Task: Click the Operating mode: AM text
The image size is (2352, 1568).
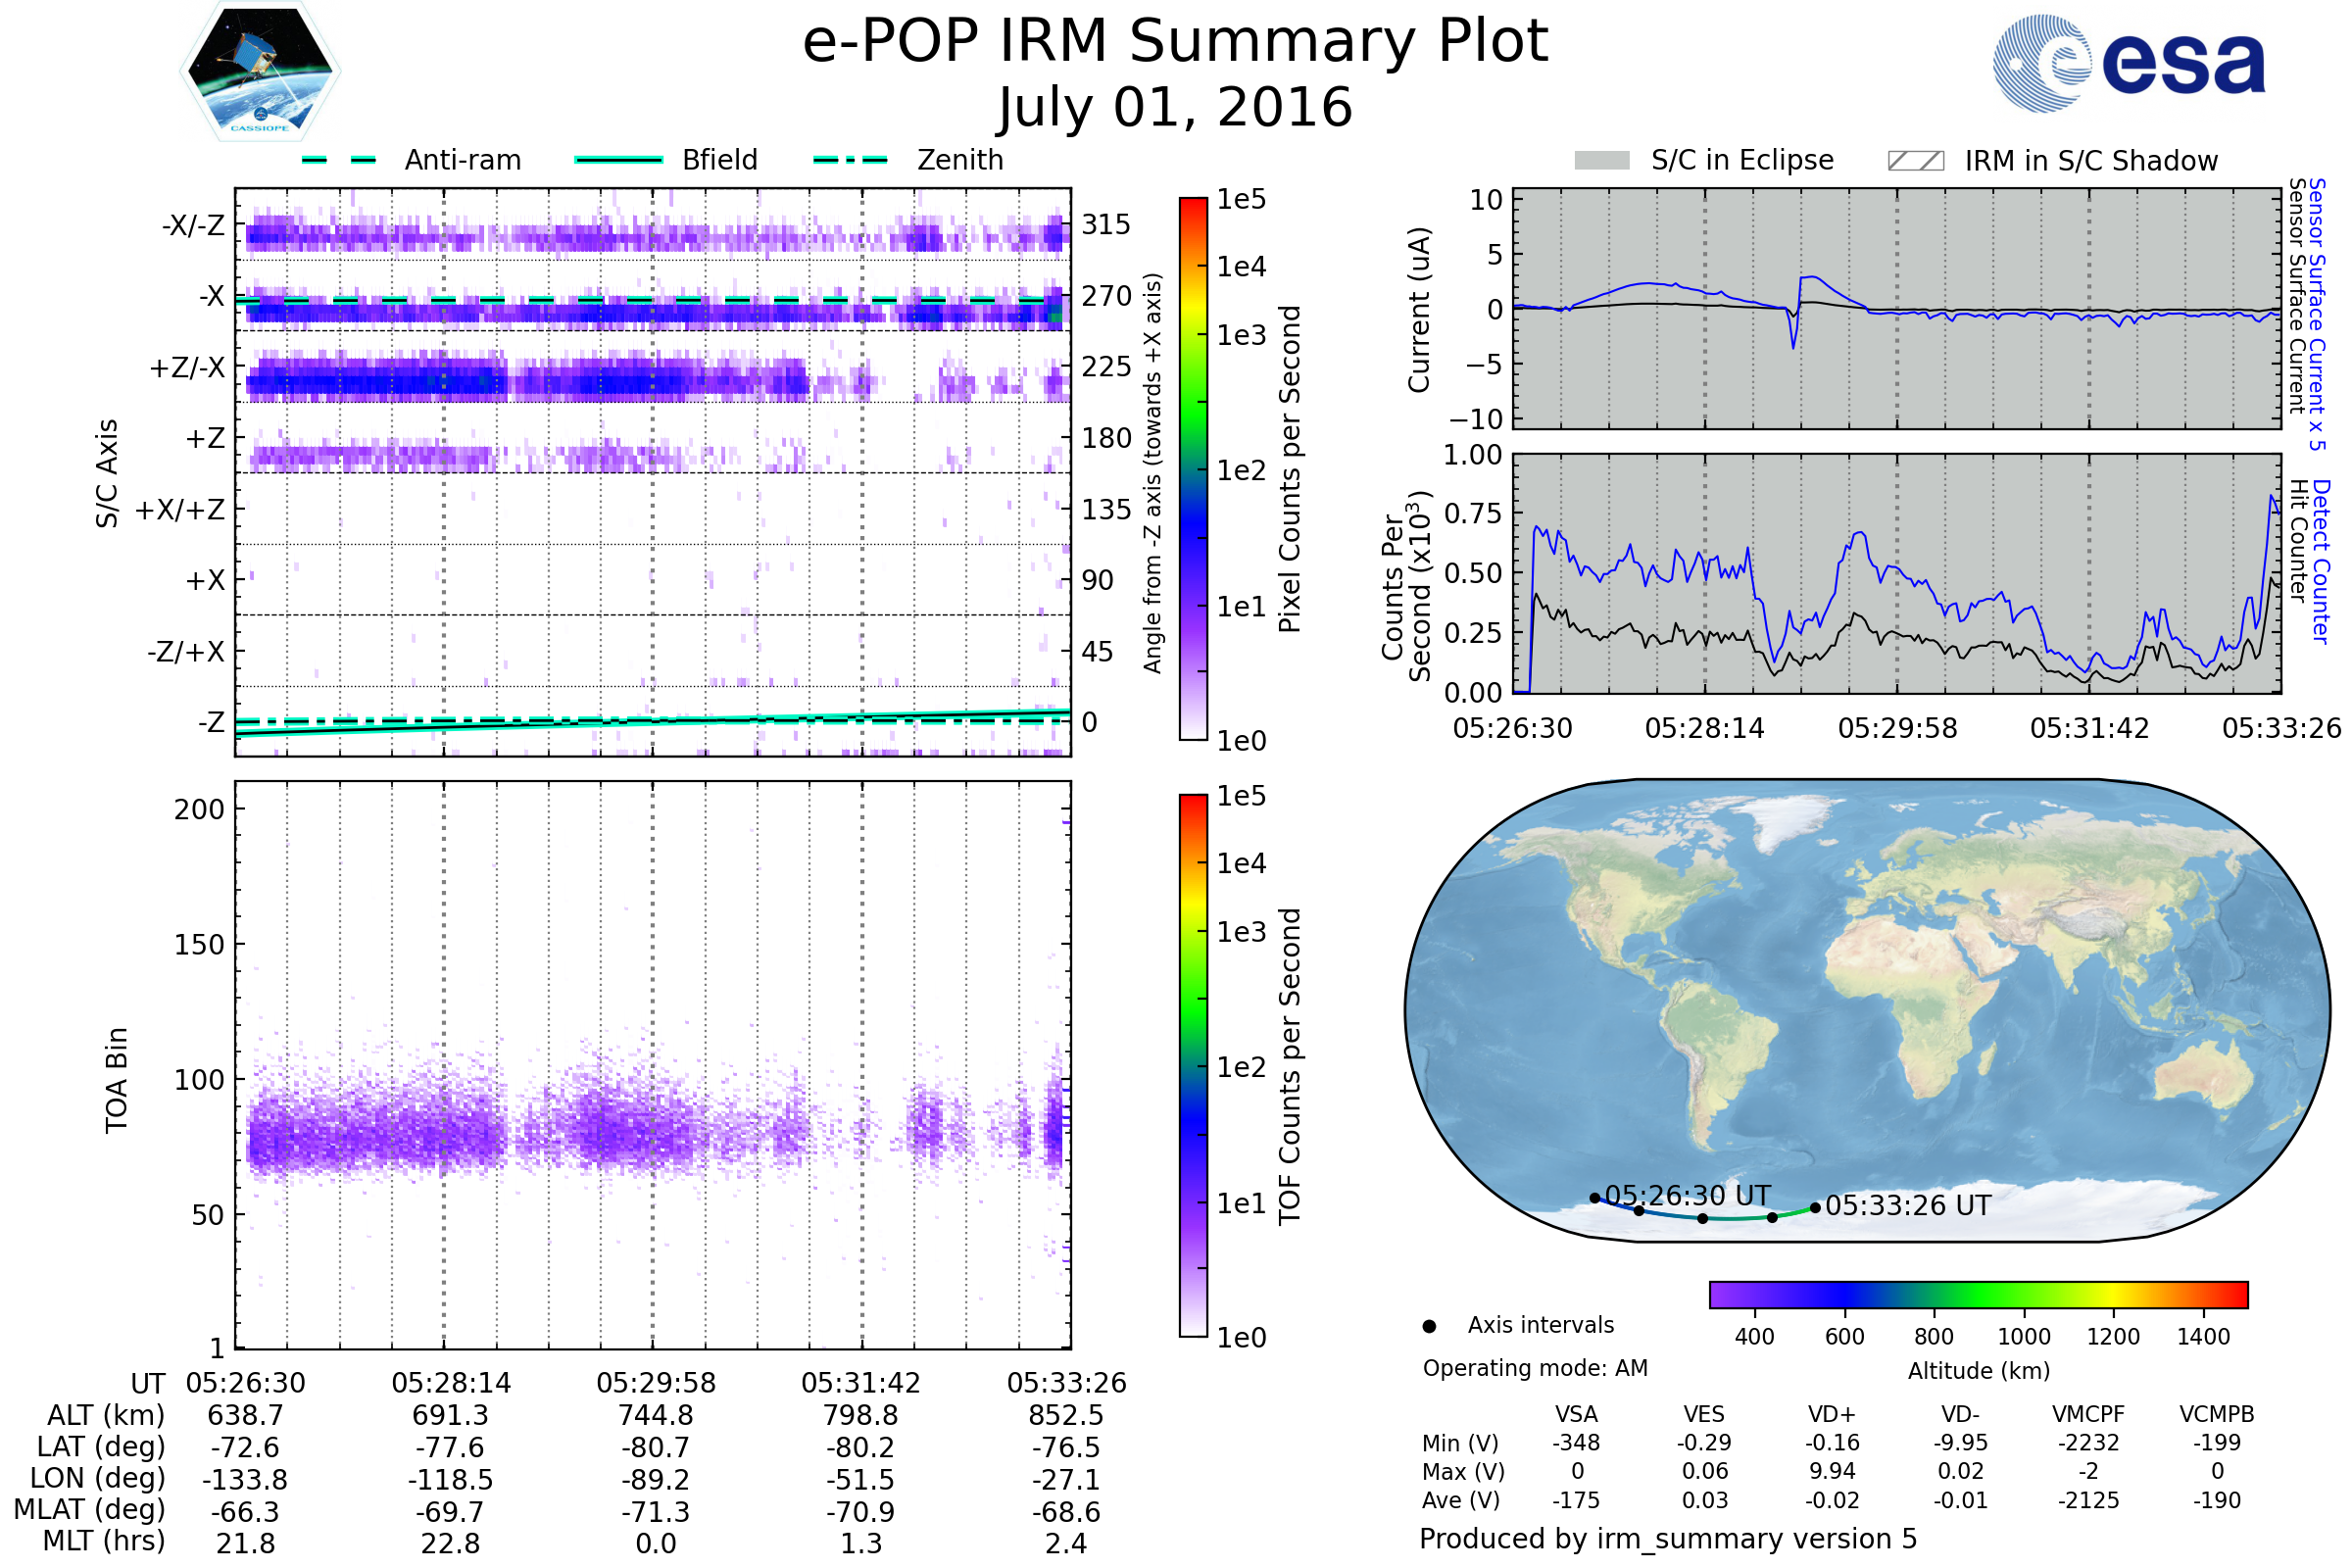Action: 1535,1368
